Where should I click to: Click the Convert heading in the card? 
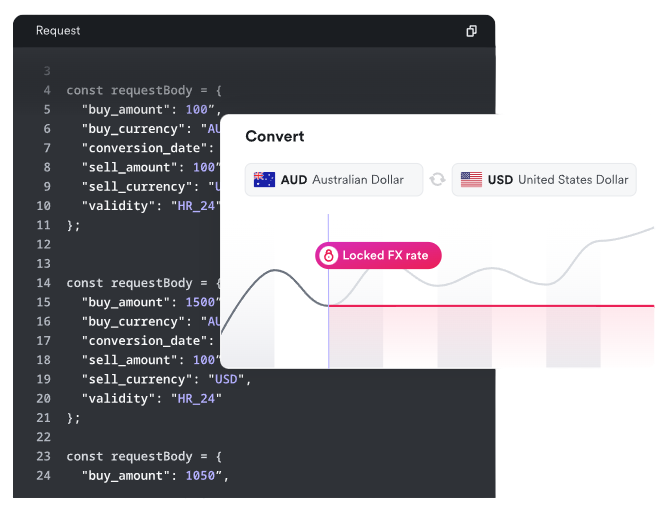(x=275, y=136)
